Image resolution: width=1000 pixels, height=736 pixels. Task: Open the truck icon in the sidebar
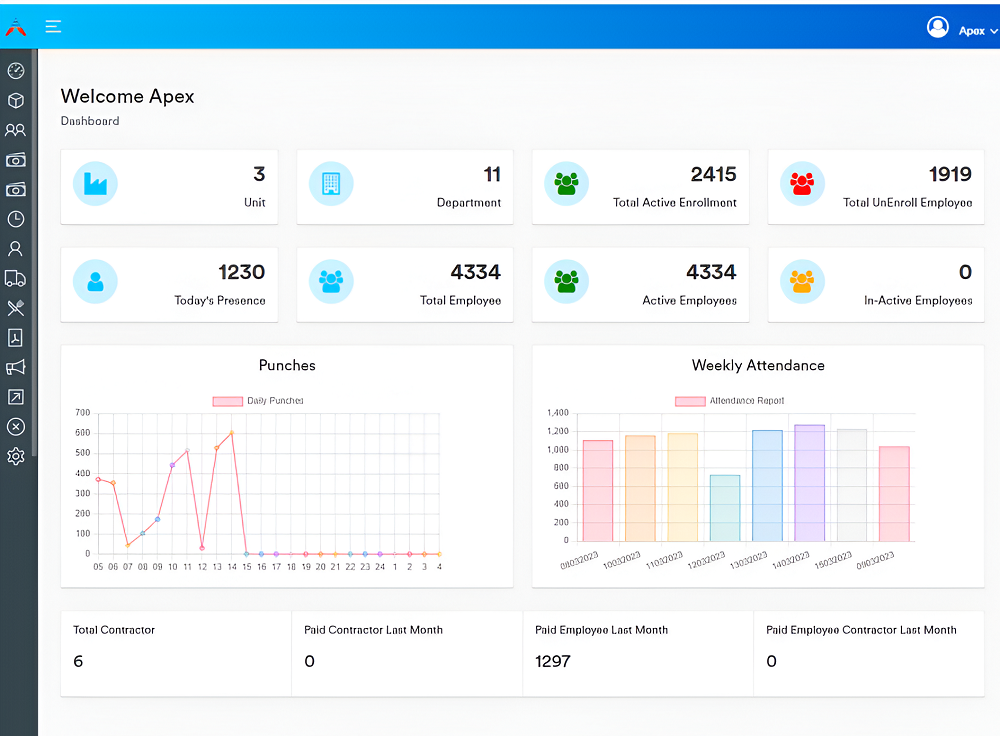coord(16,279)
